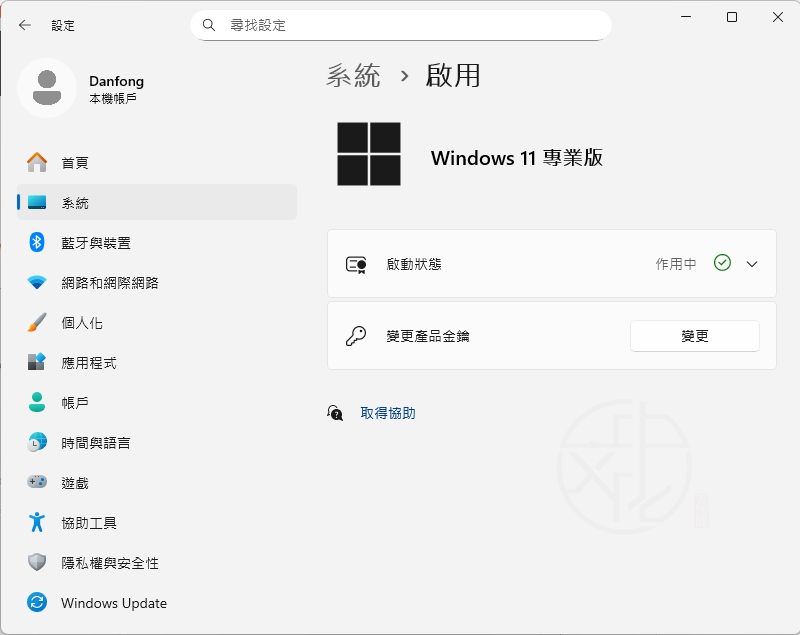The width and height of the screenshot is (800, 635).
Task: Open the 取得協助 help link
Action: [x=388, y=412]
